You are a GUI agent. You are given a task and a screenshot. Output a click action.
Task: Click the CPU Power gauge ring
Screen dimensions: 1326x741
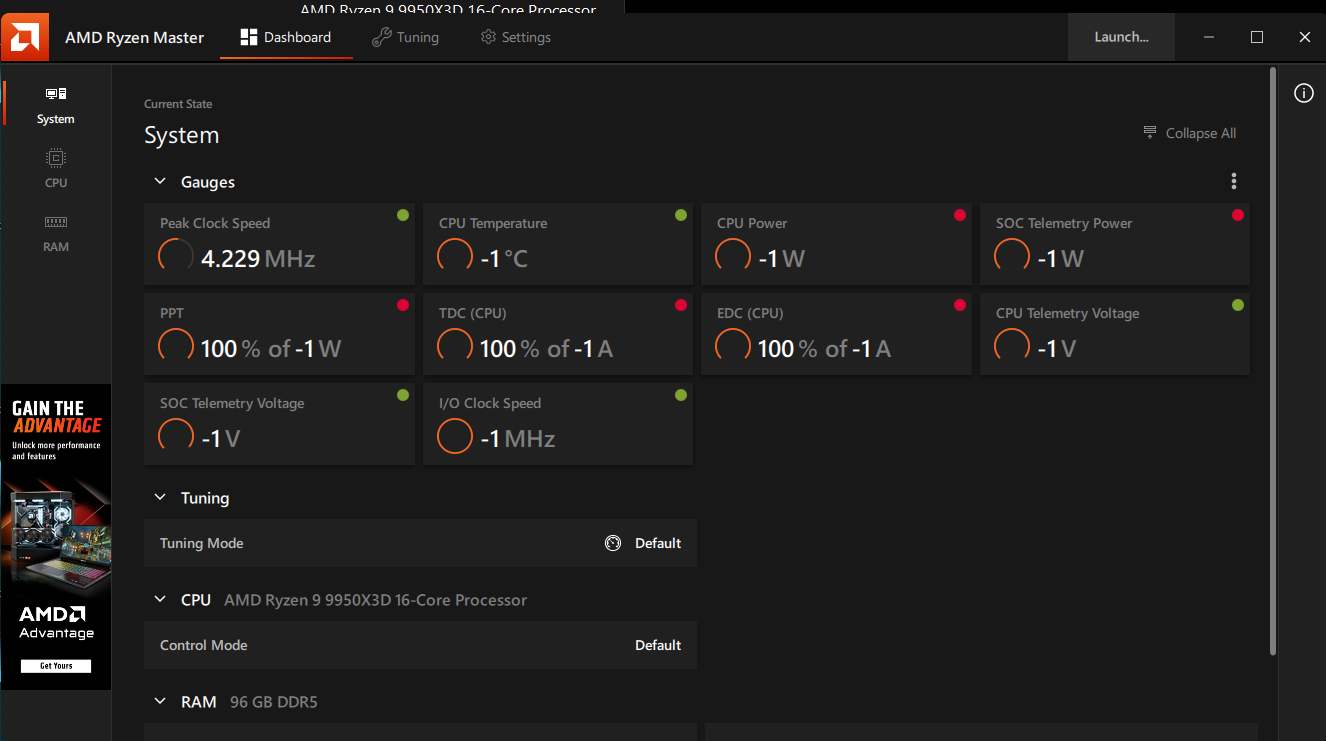point(733,257)
